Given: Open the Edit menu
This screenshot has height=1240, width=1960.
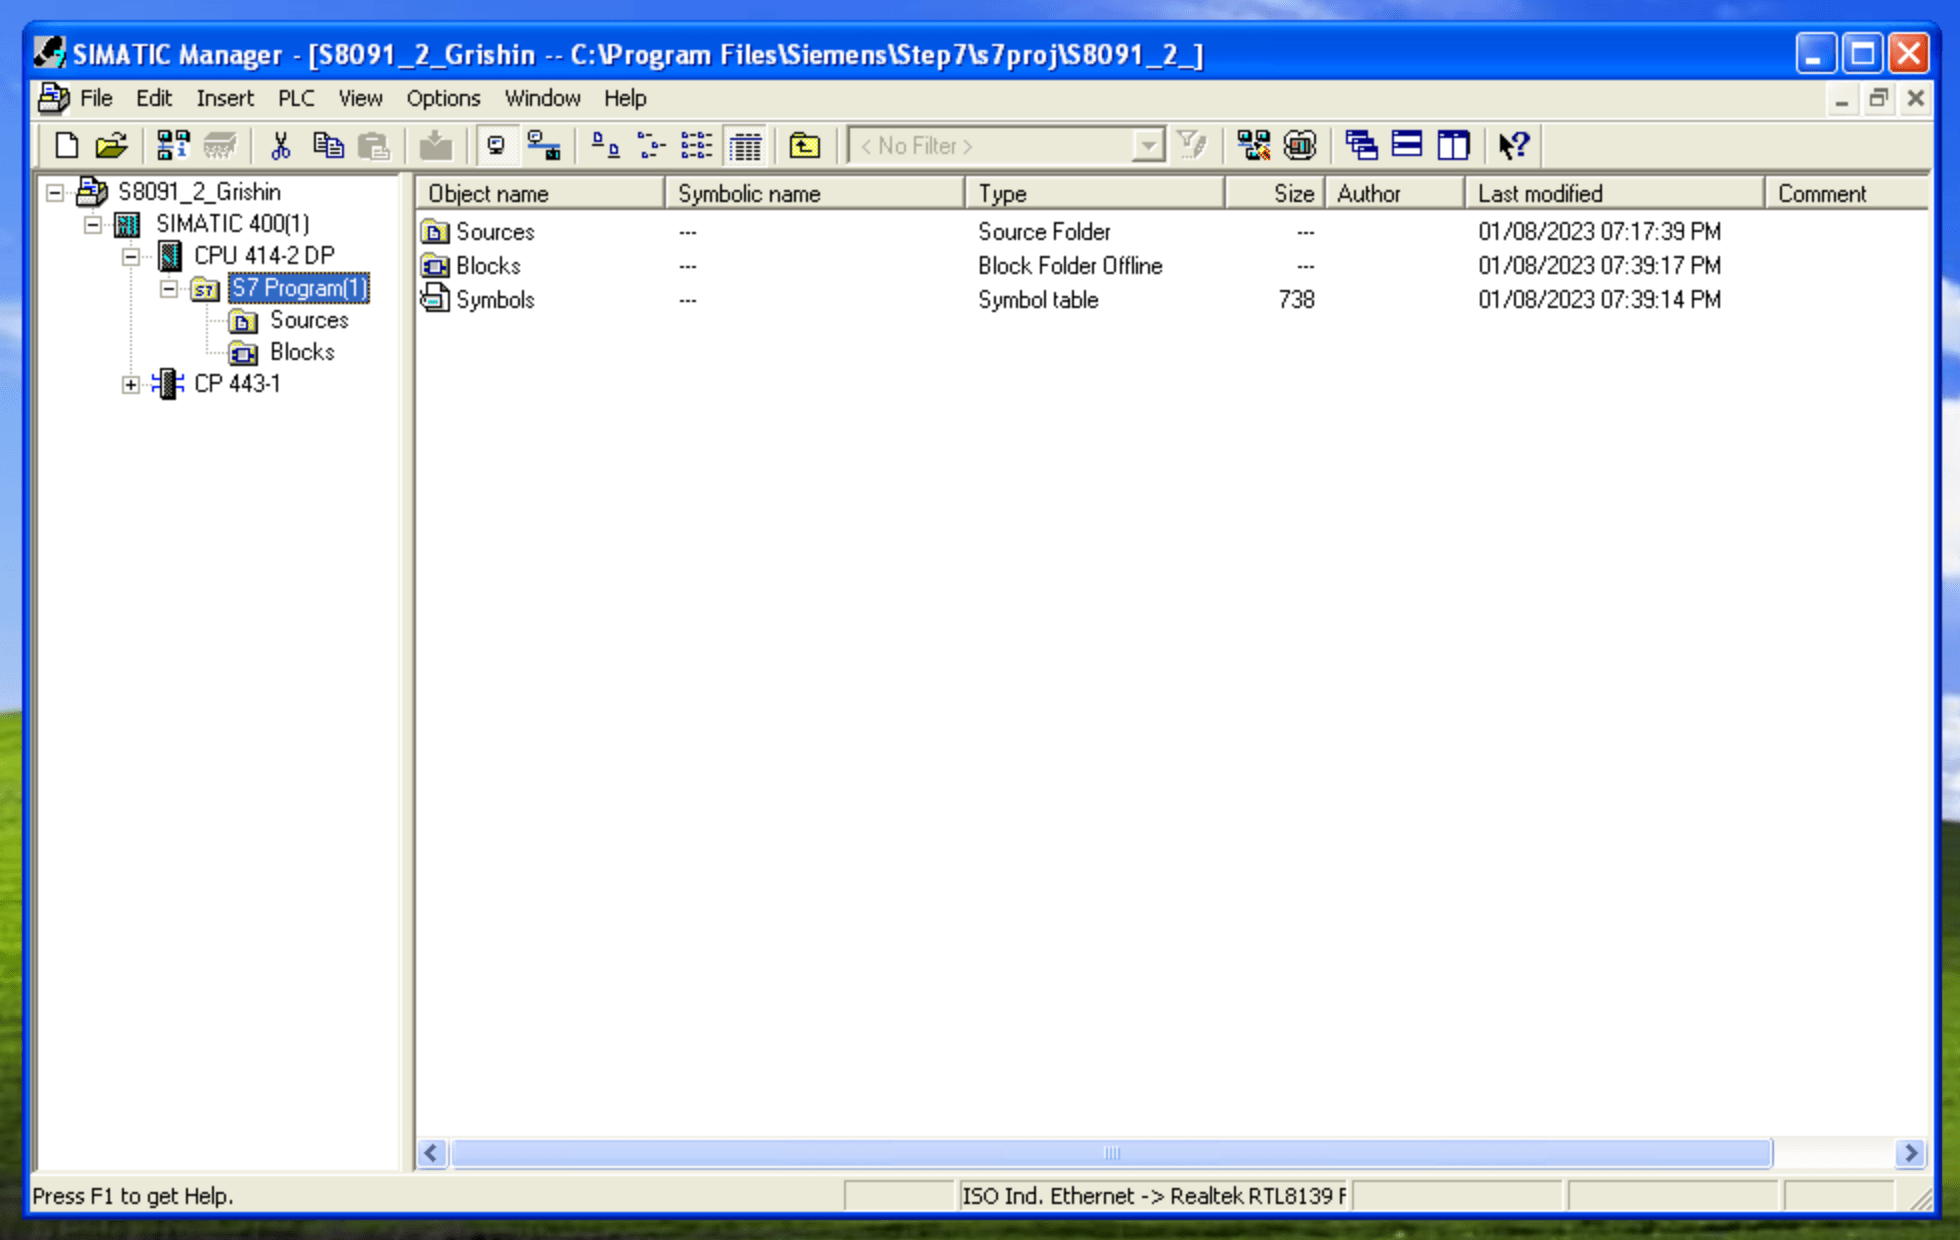Looking at the screenshot, I should (154, 98).
